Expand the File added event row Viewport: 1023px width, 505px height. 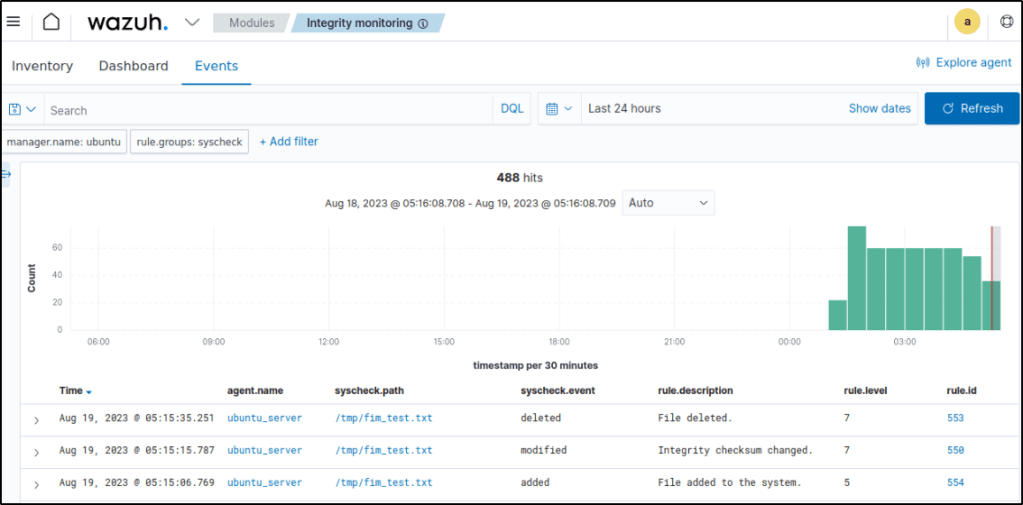[x=36, y=484]
